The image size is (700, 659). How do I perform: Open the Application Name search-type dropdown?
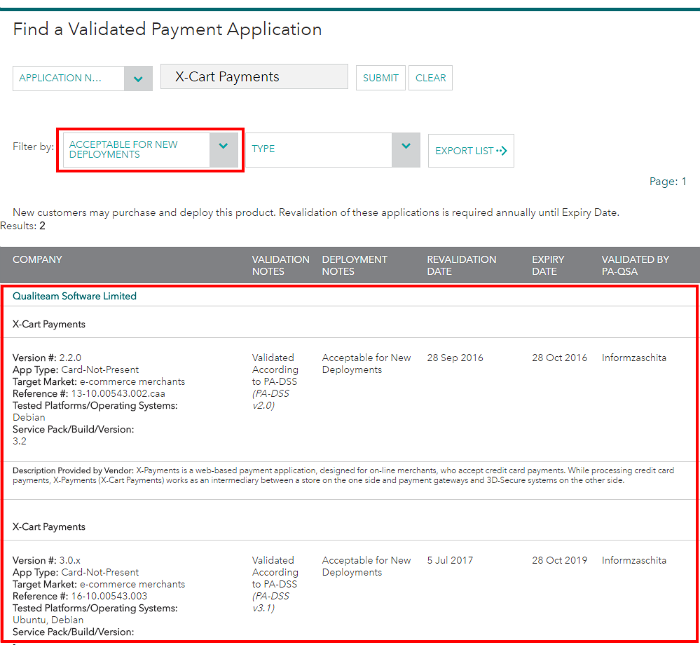click(83, 79)
